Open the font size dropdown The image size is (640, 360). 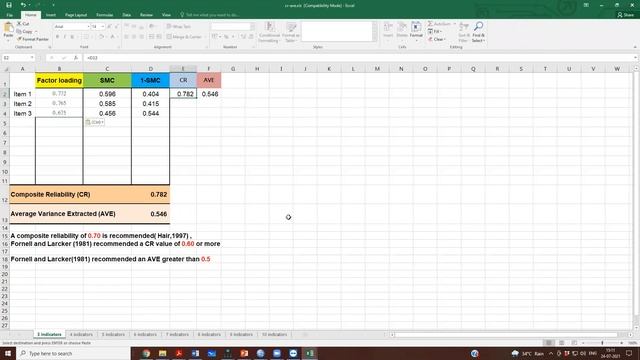pos(102,27)
